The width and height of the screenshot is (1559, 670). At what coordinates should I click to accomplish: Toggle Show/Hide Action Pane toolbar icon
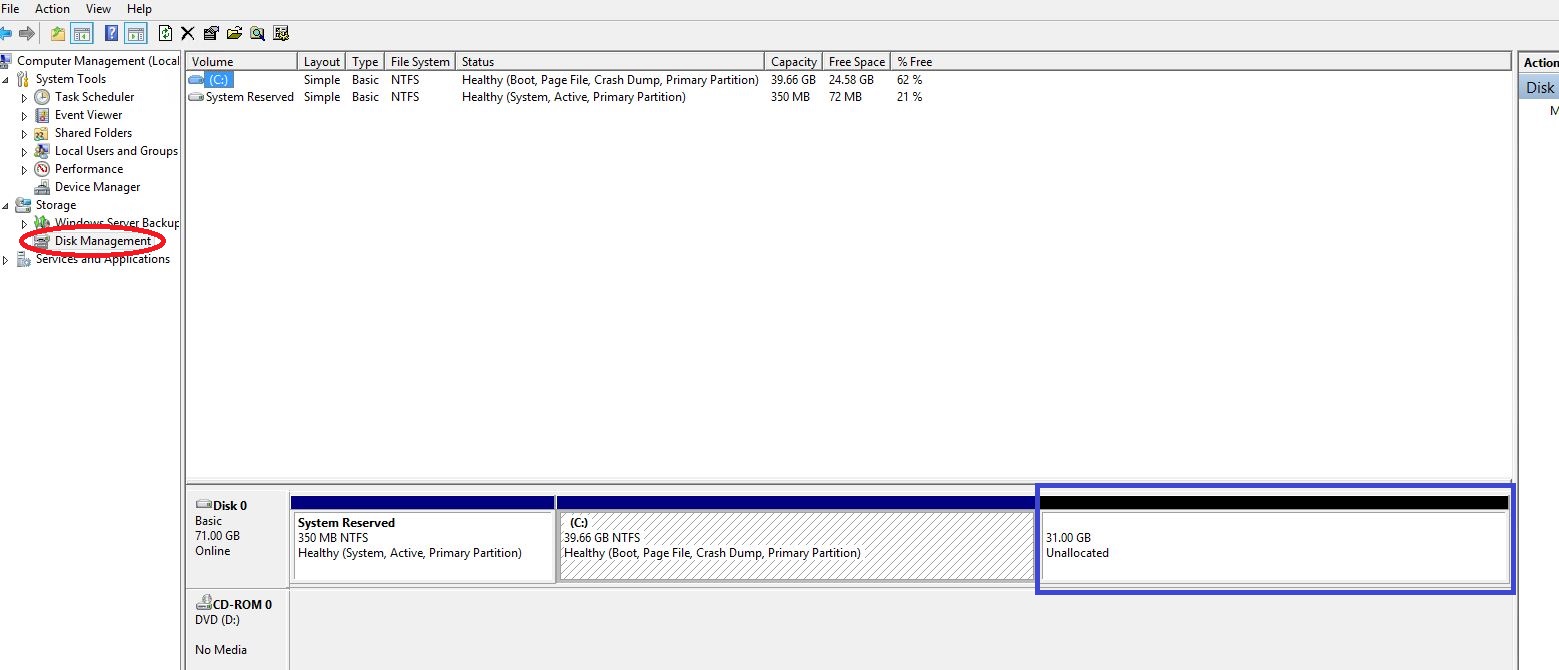point(135,33)
